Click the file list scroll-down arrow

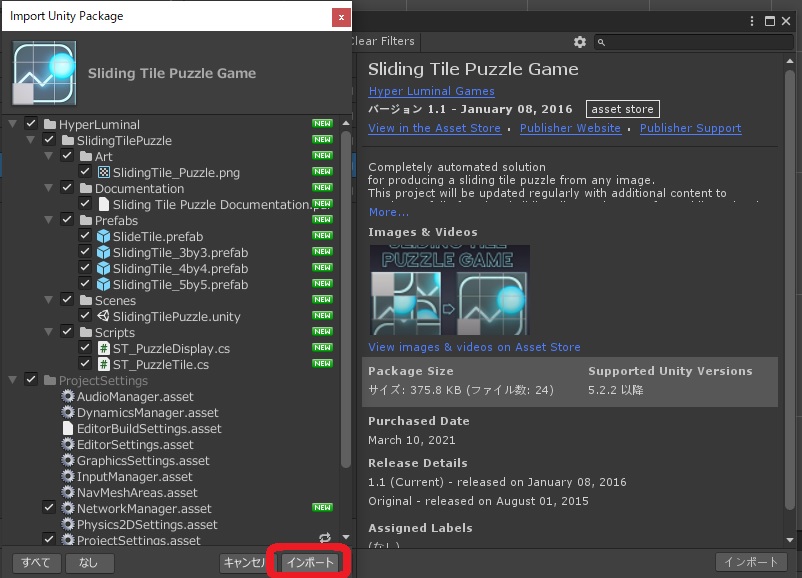346,537
